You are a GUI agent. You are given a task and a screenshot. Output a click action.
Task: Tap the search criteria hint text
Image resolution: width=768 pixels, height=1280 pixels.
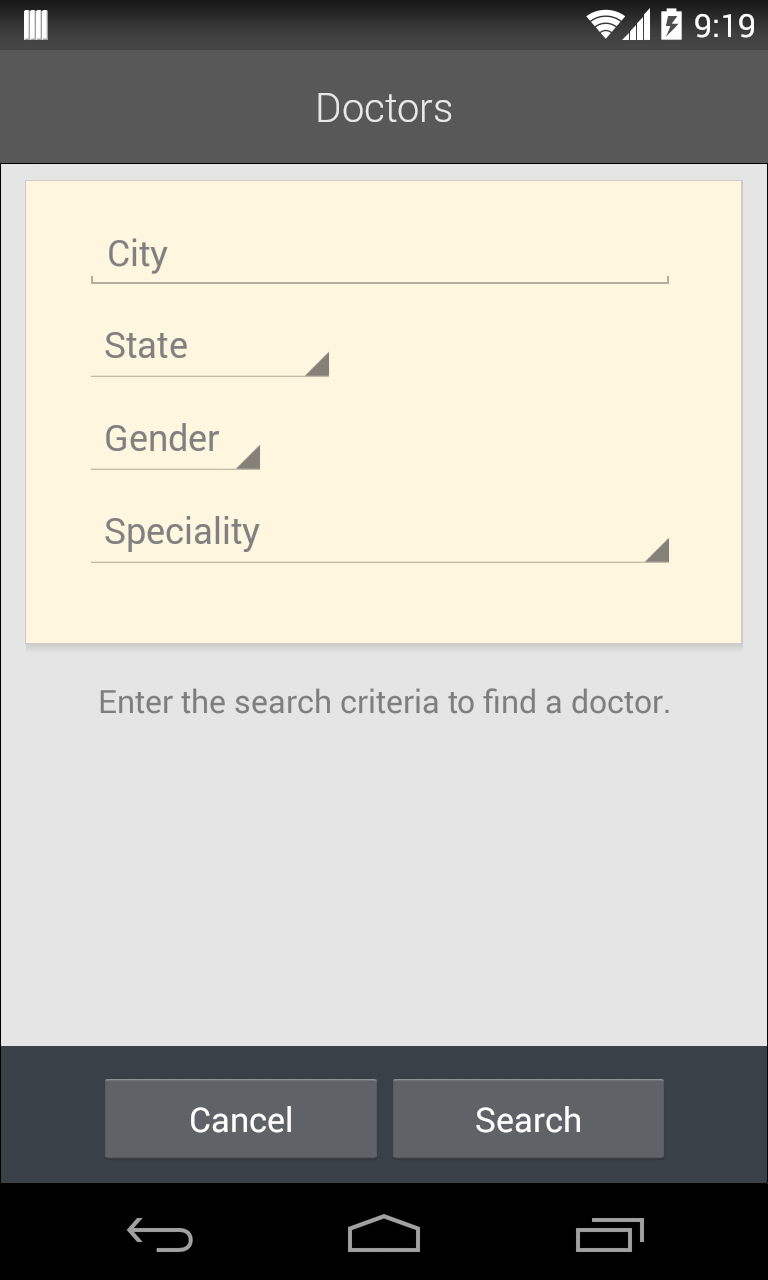coord(384,702)
